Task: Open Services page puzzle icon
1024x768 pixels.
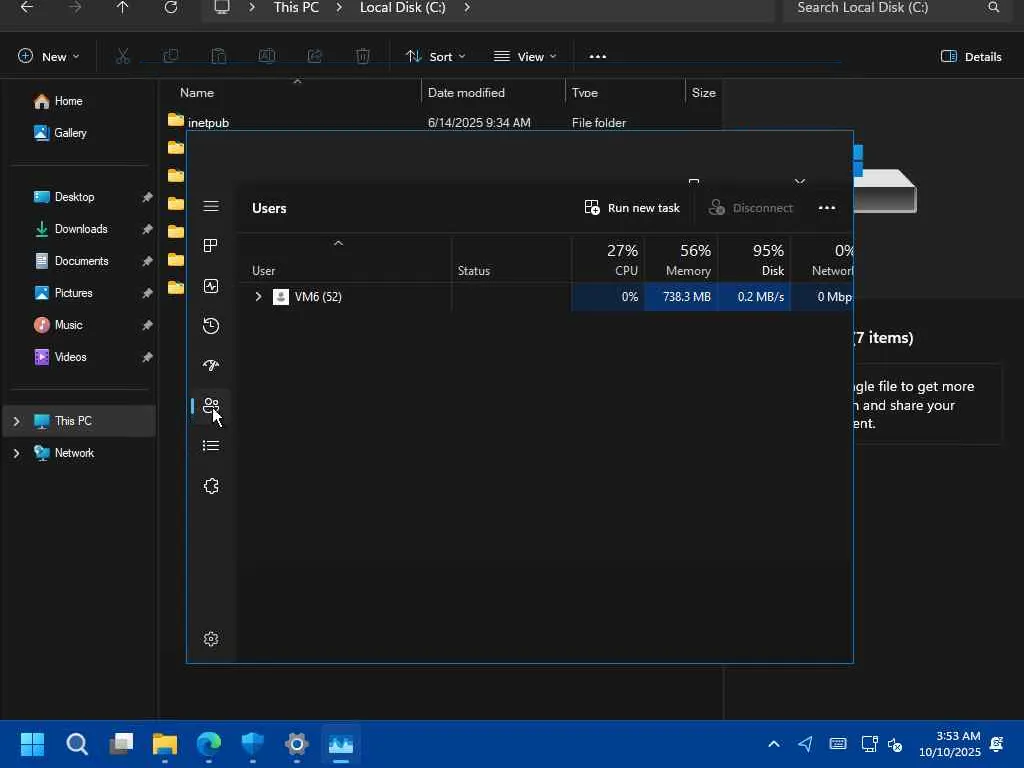Action: click(x=211, y=486)
